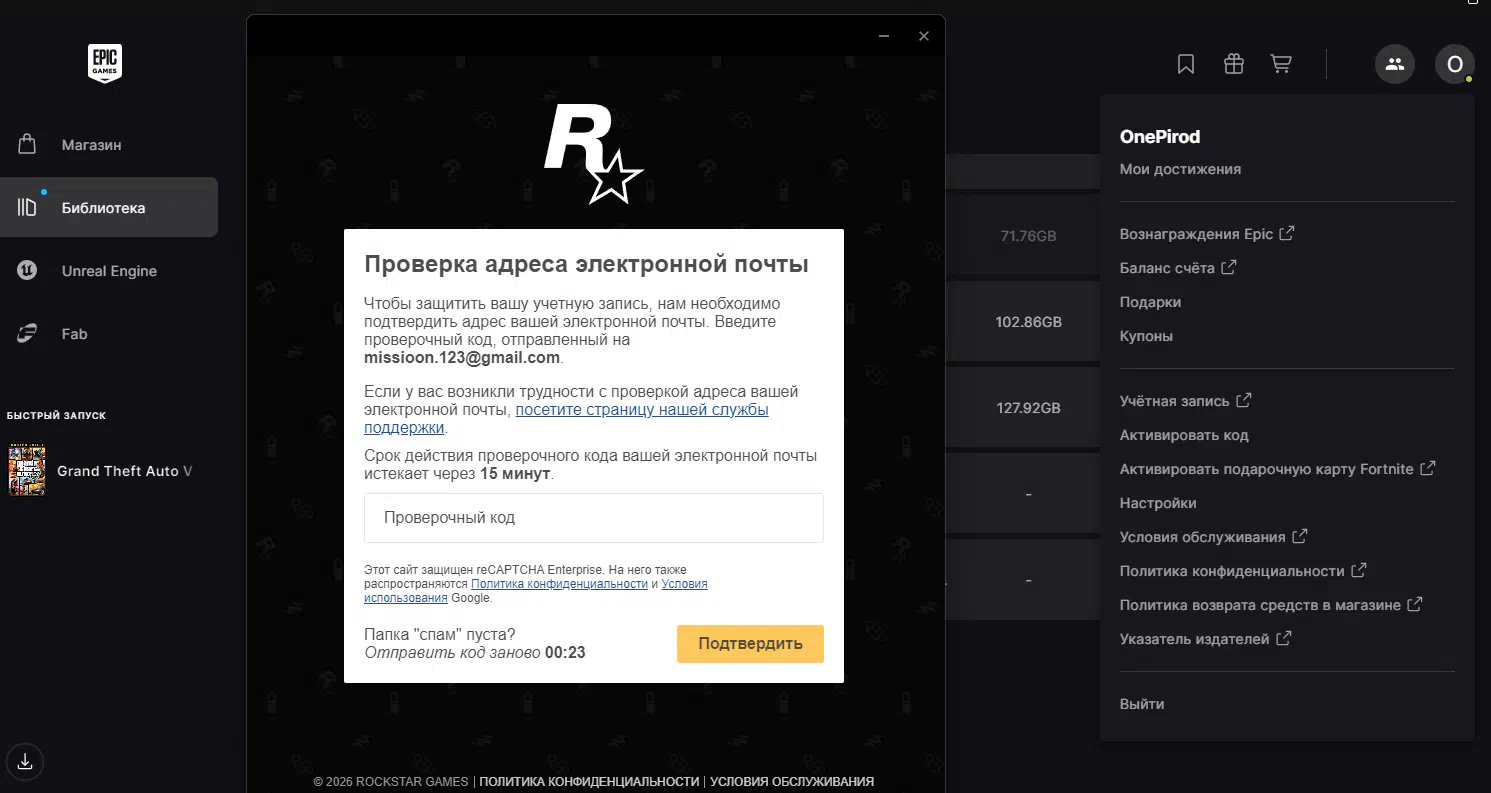Click the Epic Games logo icon

point(104,64)
